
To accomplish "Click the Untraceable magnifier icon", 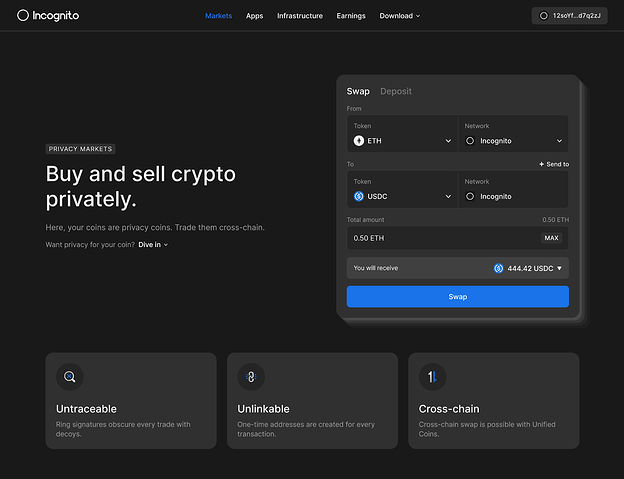I will pos(70,377).
